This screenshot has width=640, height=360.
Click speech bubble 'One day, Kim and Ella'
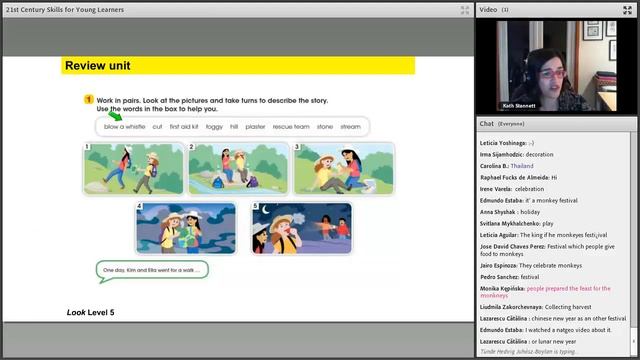152,270
